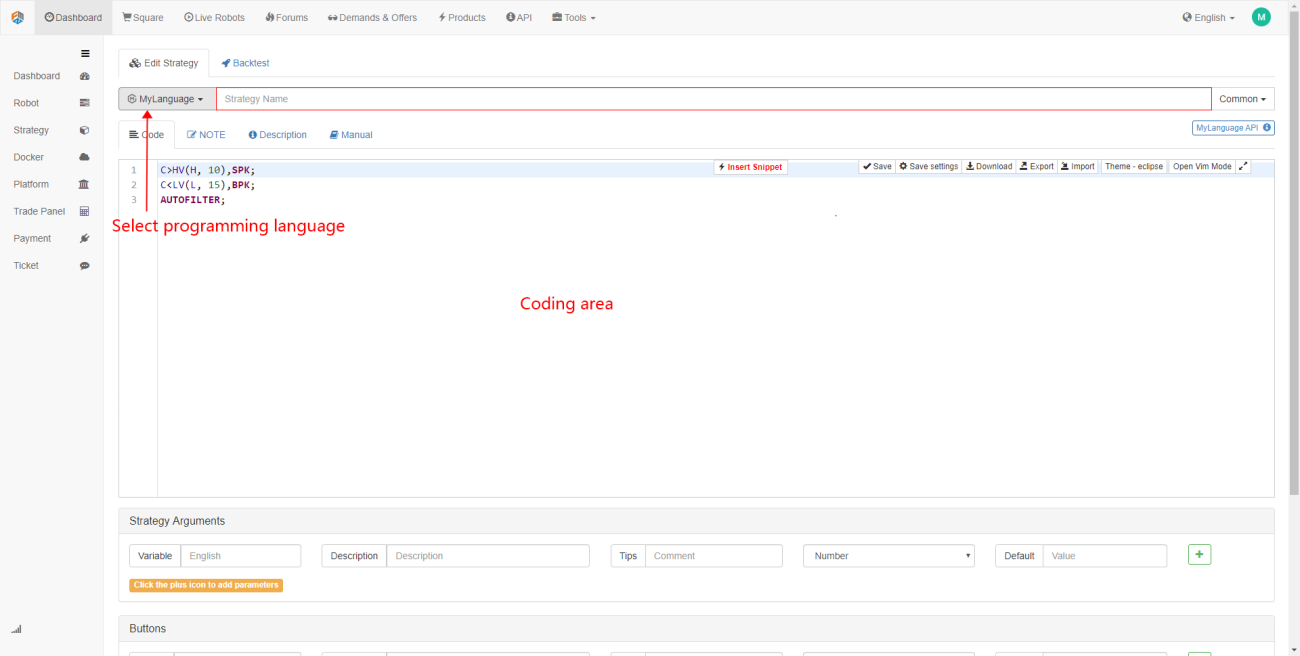This screenshot has height=656, width=1300.
Task: Add strategy argument with green plus
Action: (x=1199, y=554)
